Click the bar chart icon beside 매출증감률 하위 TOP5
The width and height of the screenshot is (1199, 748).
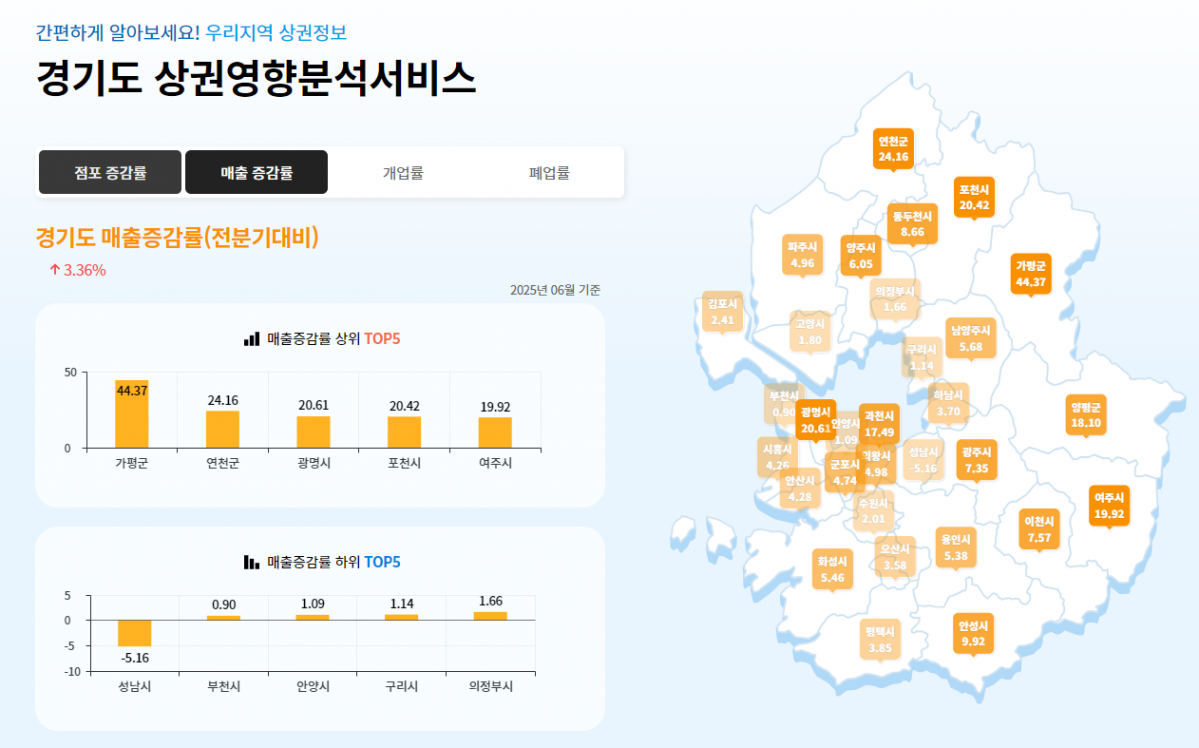[x=254, y=562]
